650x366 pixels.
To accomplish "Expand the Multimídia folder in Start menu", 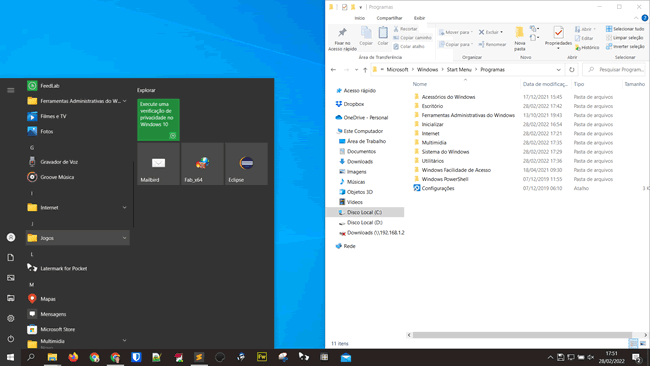I will [x=78, y=343].
